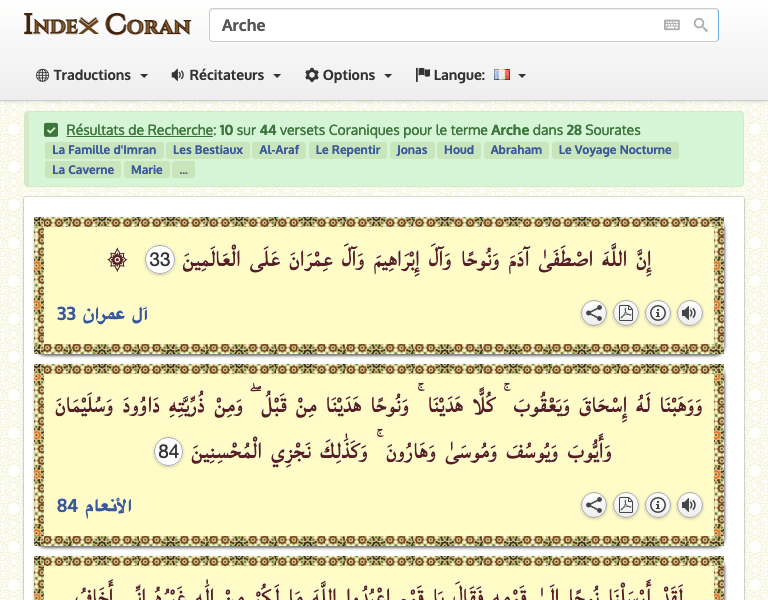Open the Traductions dropdown
768x600 pixels.
[92, 75]
